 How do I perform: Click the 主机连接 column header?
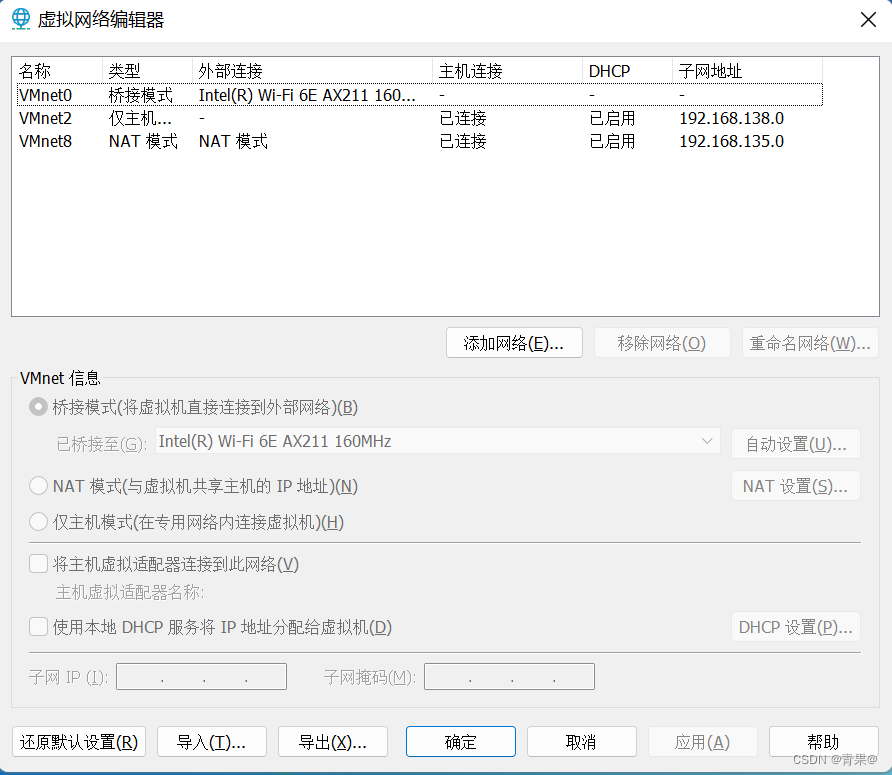tap(507, 71)
